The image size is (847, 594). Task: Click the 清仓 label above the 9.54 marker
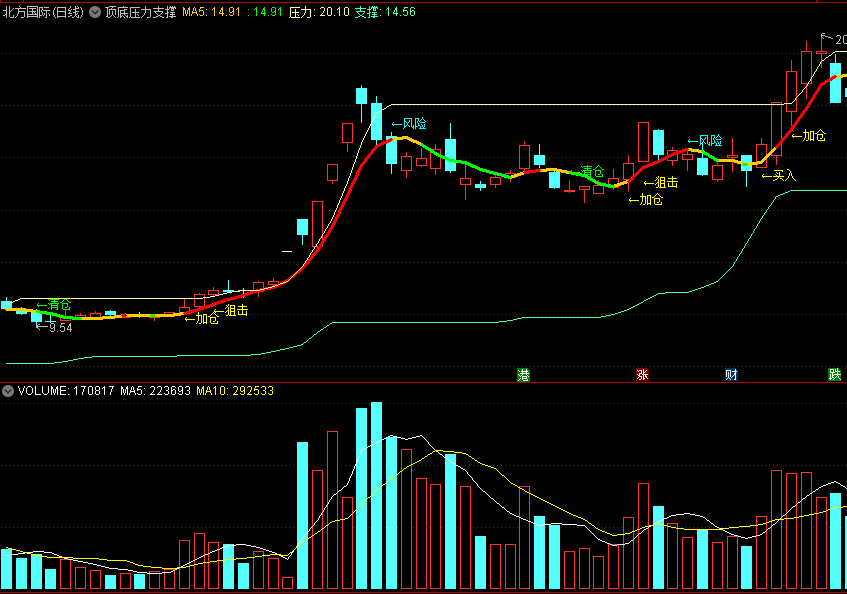pos(53,305)
